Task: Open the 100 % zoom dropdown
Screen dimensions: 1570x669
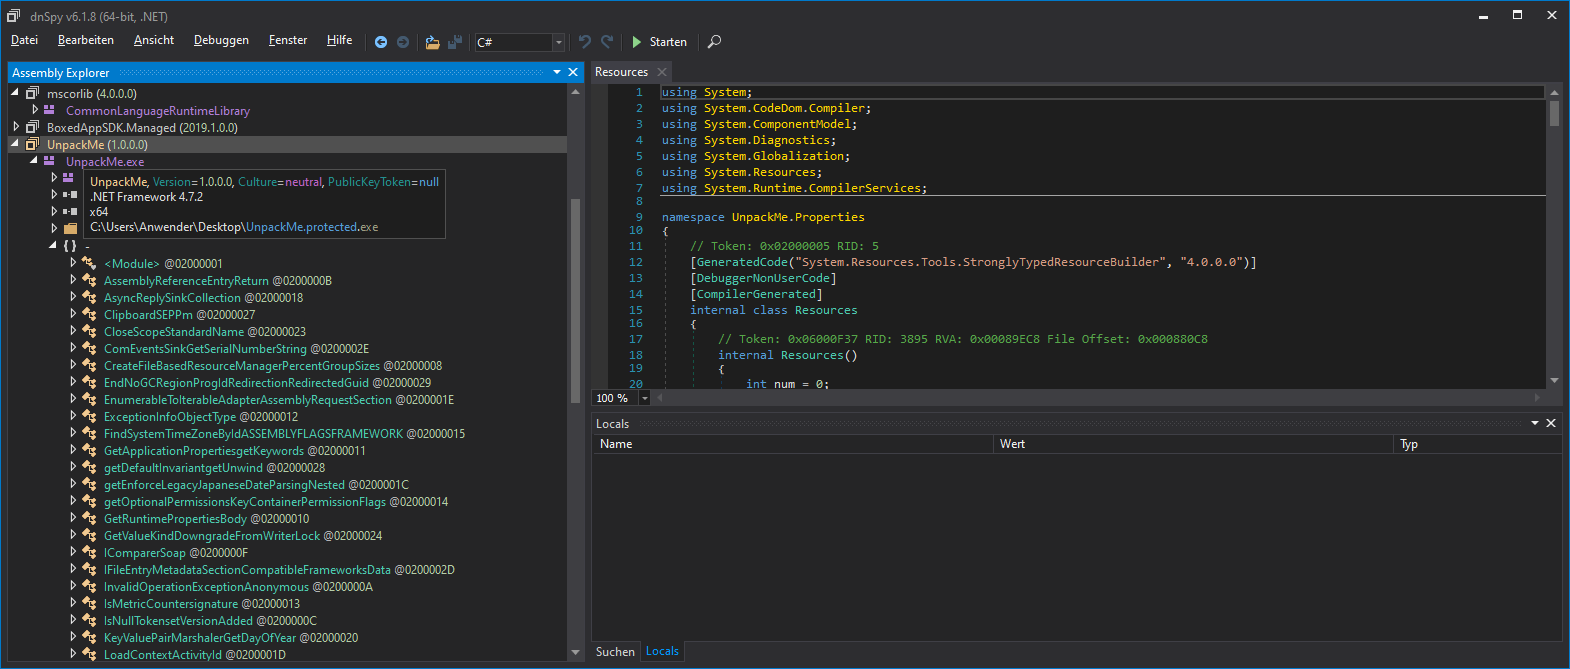Action: point(645,398)
